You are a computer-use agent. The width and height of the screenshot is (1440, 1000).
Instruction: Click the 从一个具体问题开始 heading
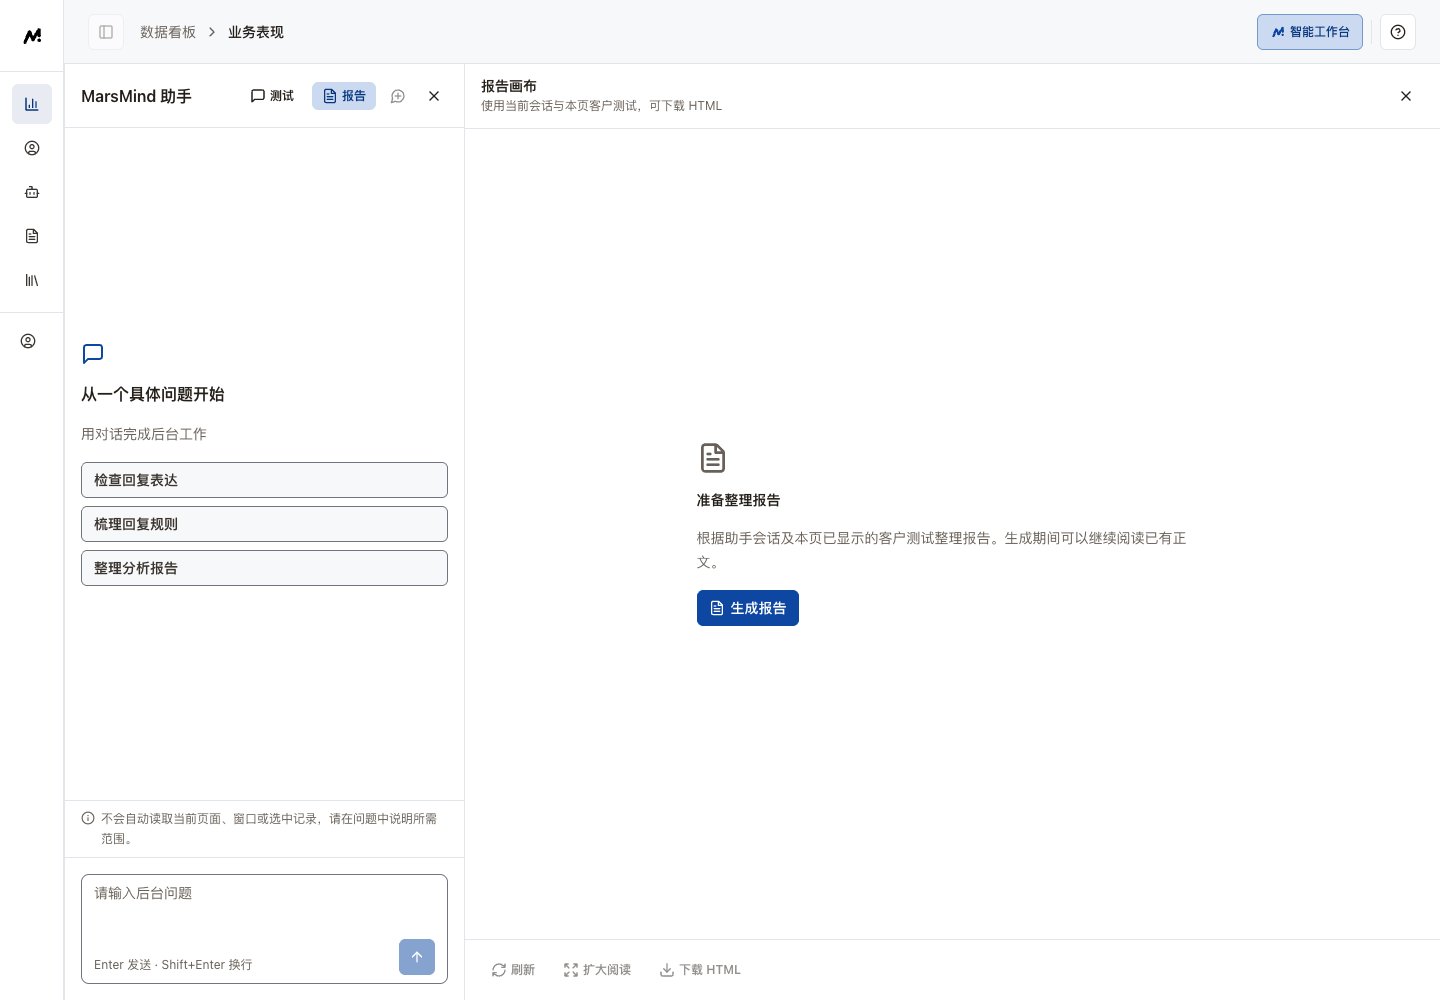153,394
